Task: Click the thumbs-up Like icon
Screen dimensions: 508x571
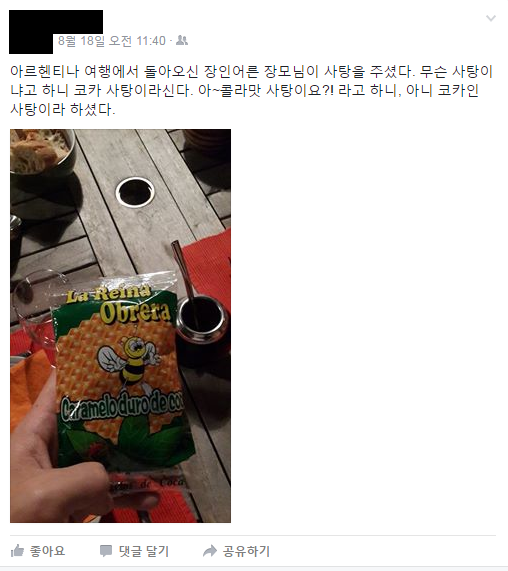Action: pyautogui.click(x=17, y=551)
